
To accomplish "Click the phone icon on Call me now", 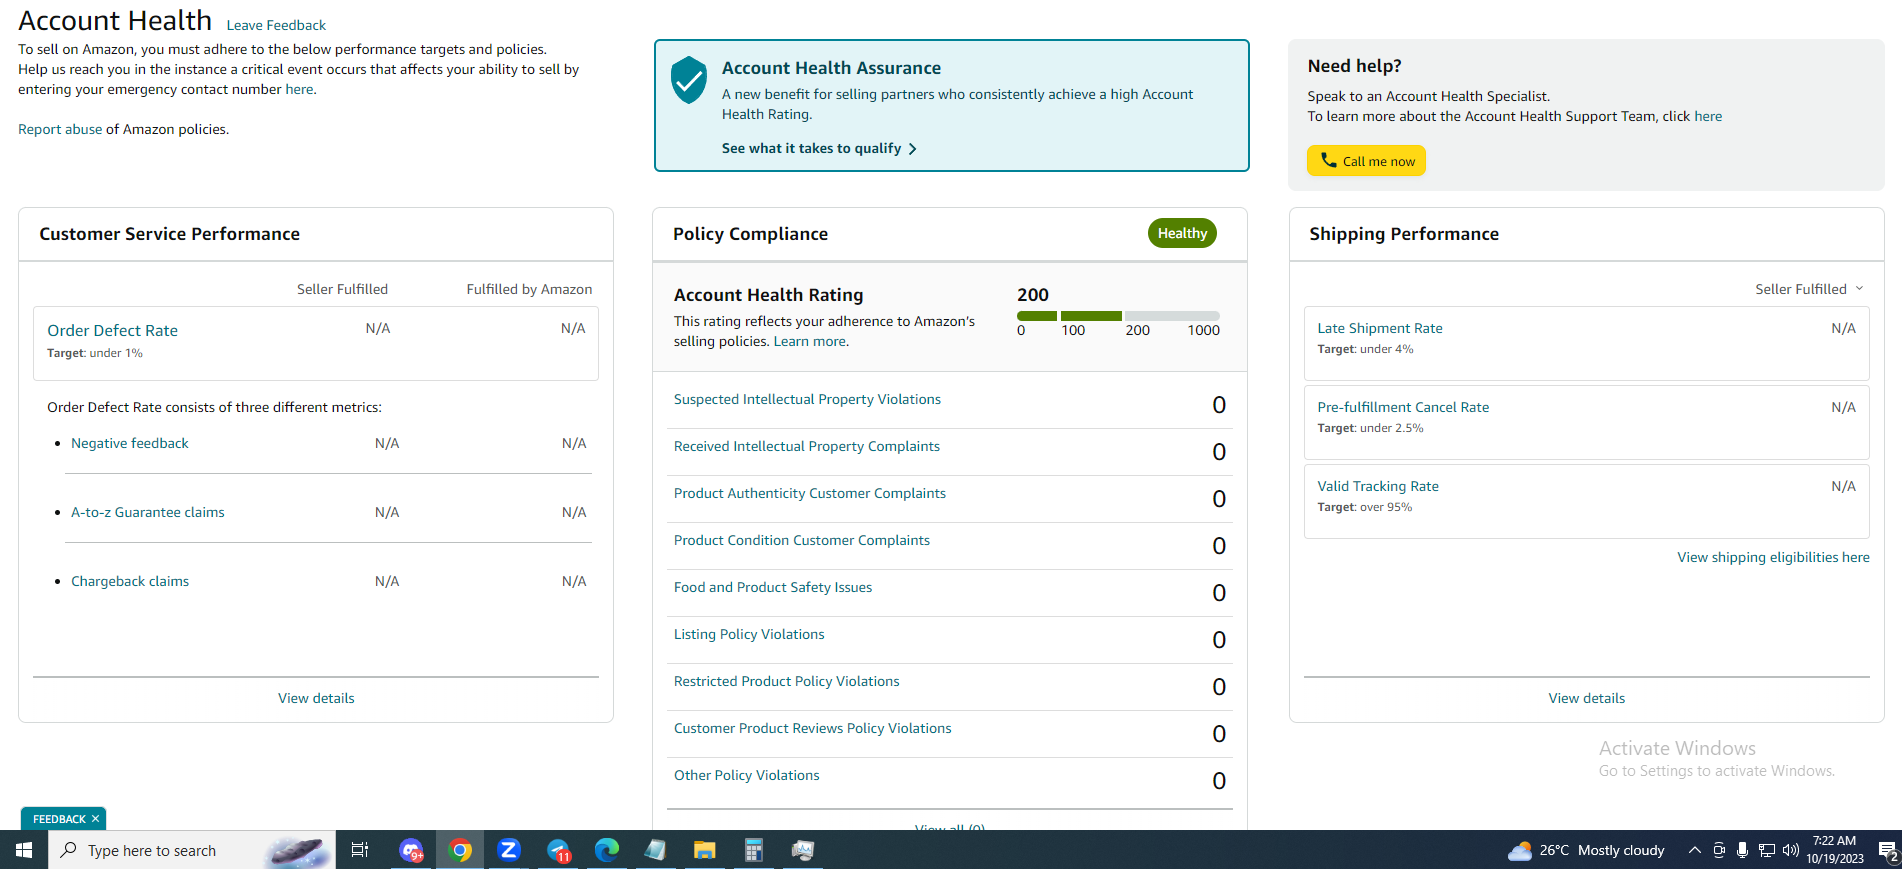I will point(1328,160).
